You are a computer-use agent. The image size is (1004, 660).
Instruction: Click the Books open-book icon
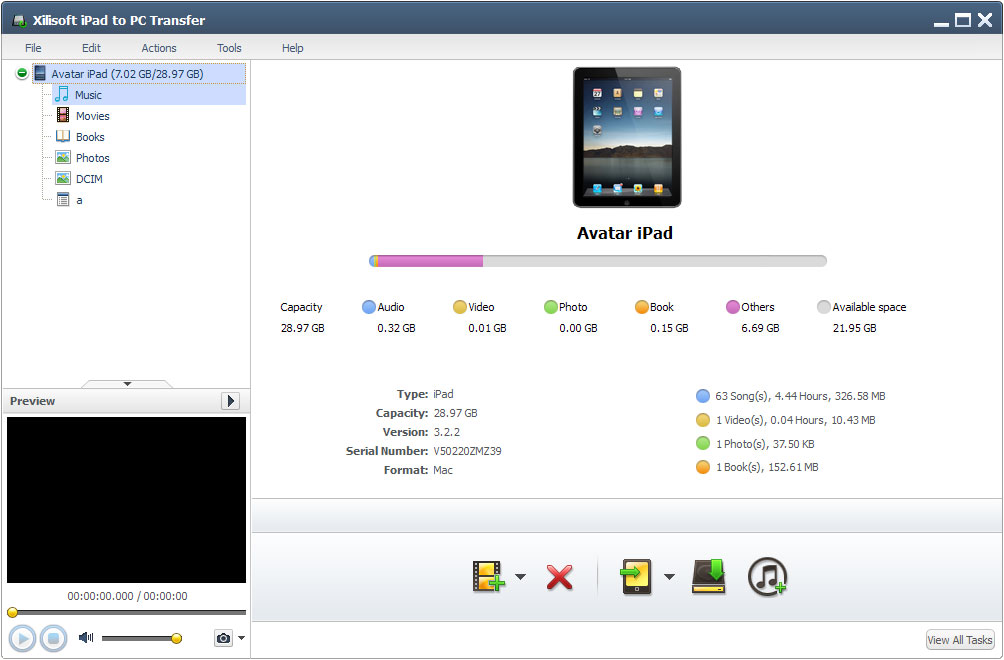(63, 136)
